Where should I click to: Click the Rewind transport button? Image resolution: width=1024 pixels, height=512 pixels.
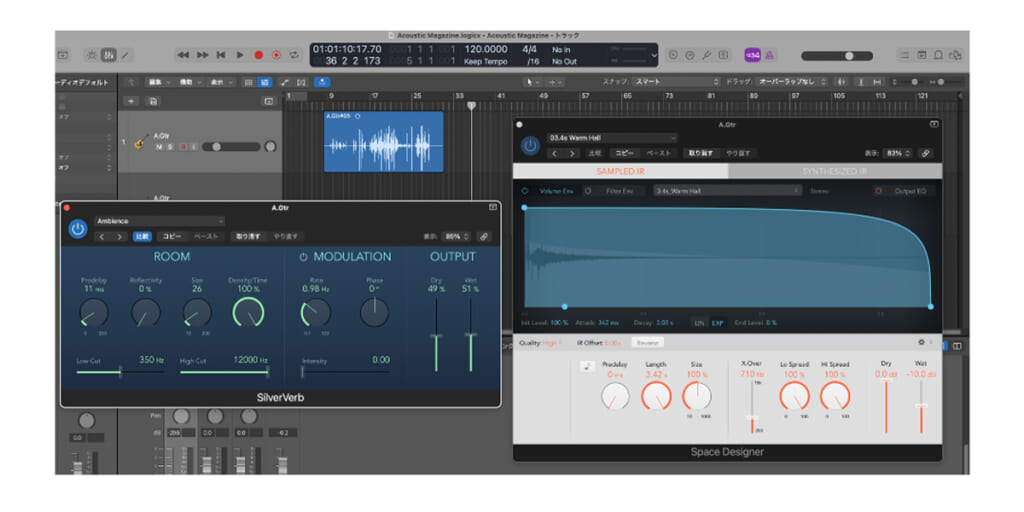tap(184, 56)
